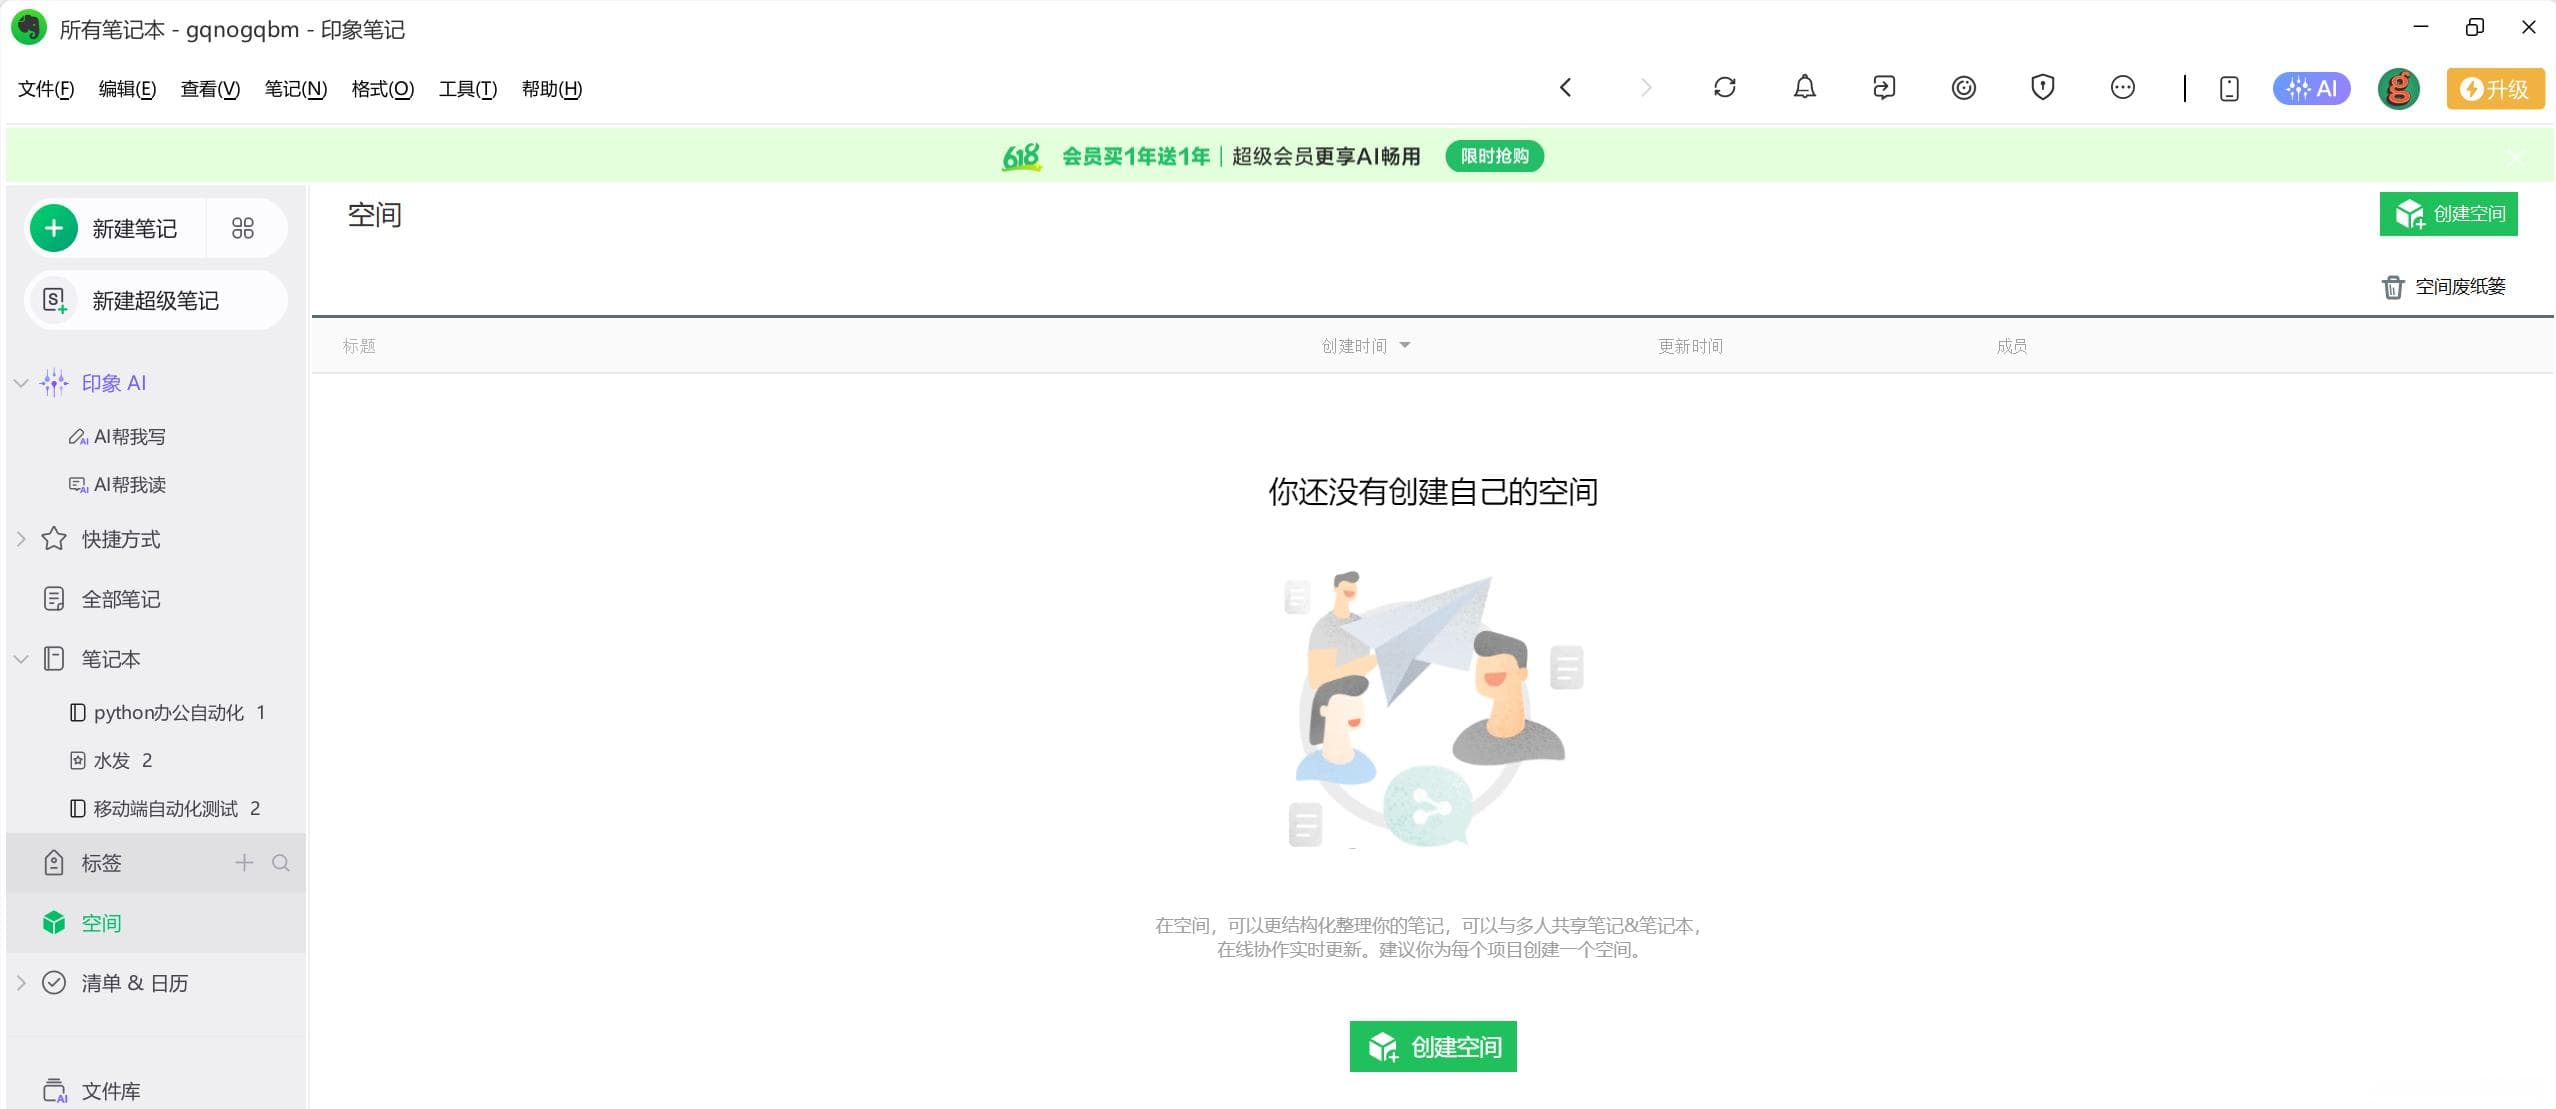
Task: Collapse the 印象 AI section chevron
Action: pyautogui.click(x=21, y=383)
